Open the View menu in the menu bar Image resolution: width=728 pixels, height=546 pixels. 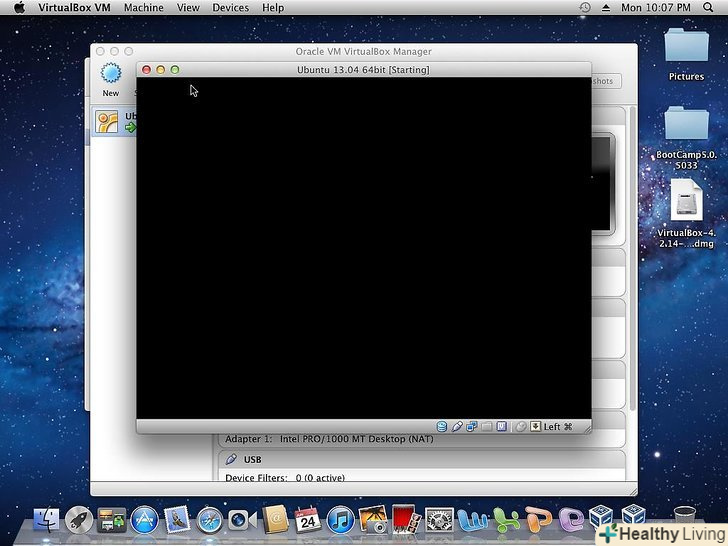point(188,8)
